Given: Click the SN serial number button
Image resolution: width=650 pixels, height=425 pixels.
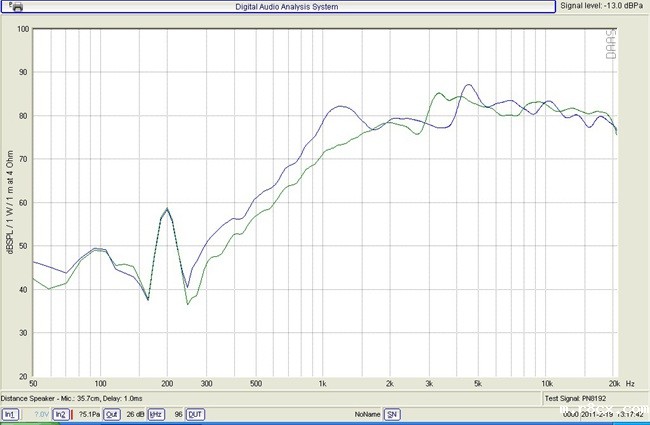Looking at the screenshot, I should point(392,414).
